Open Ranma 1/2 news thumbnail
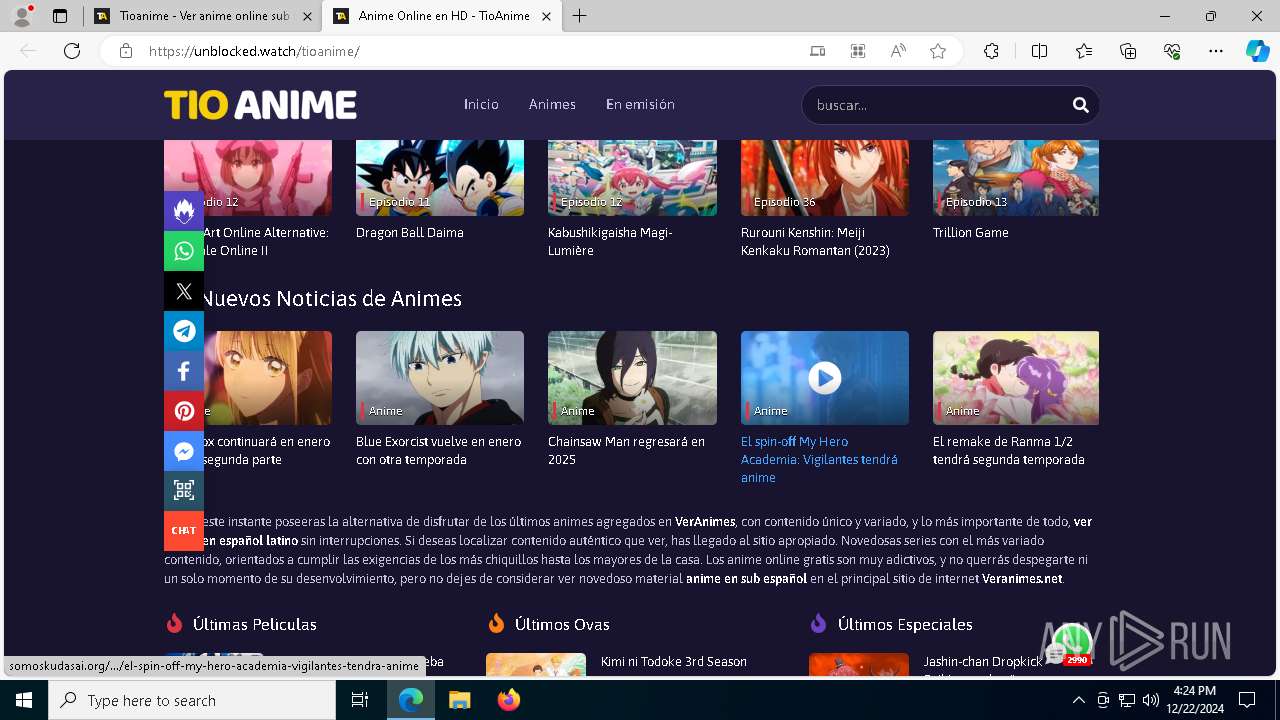This screenshot has width=1280, height=720. [1016, 378]
